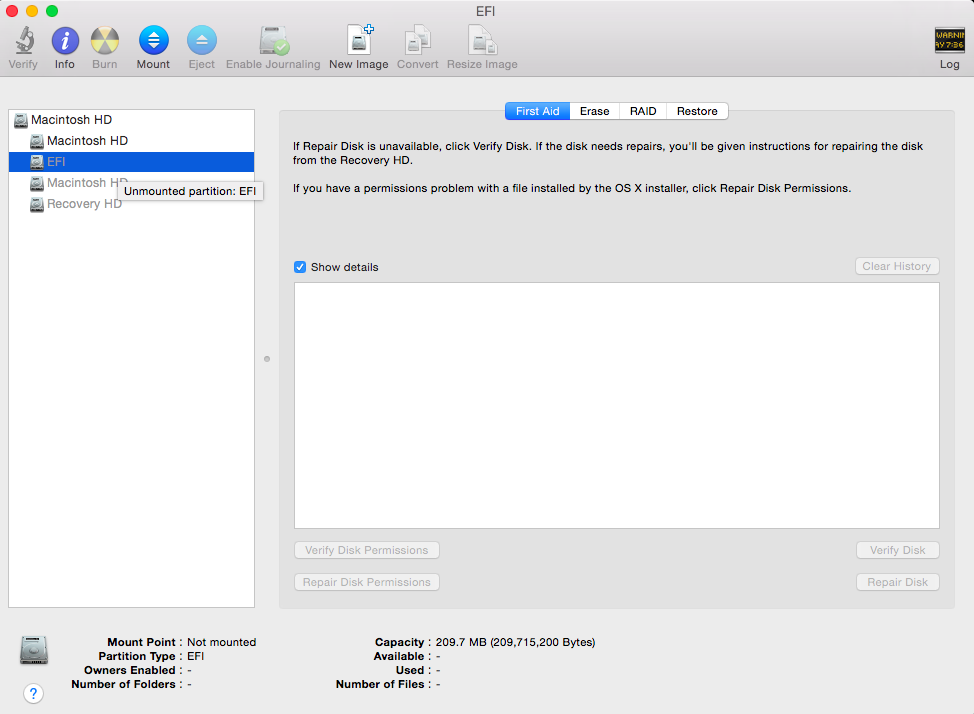The height and width of the screenshot is (714, 974).
Task: Select the mounted Macintosh HD volume
Action: [132, 140]
